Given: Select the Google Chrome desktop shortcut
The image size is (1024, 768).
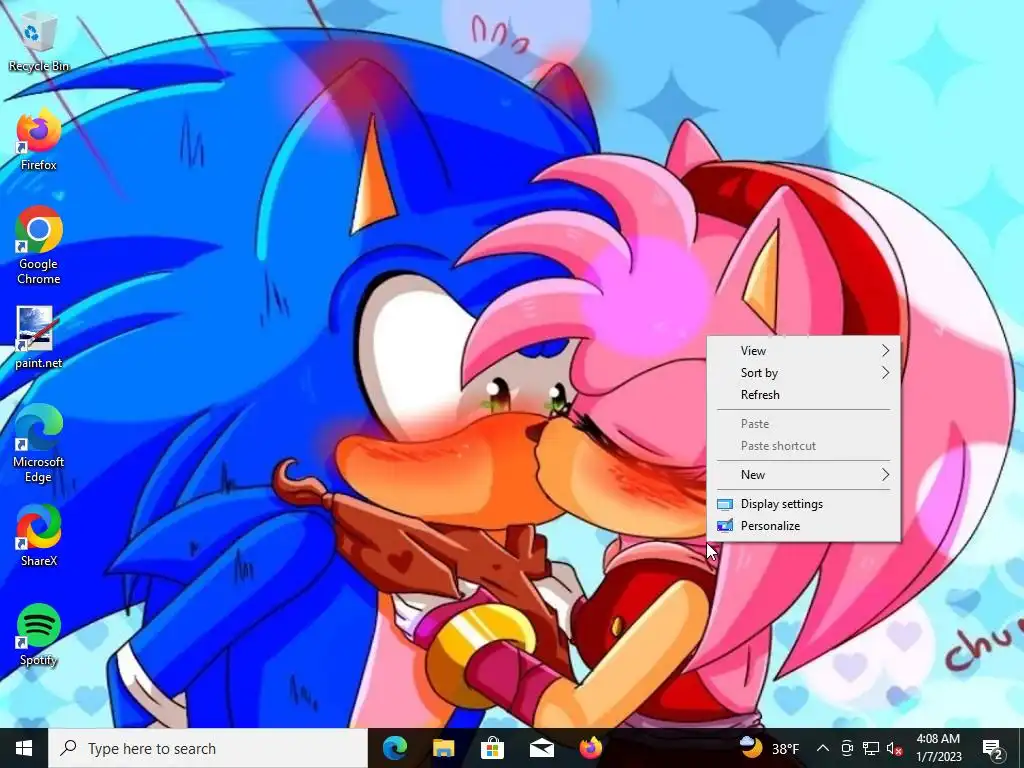Looking at the screenshot, I should tap(39, 246).
